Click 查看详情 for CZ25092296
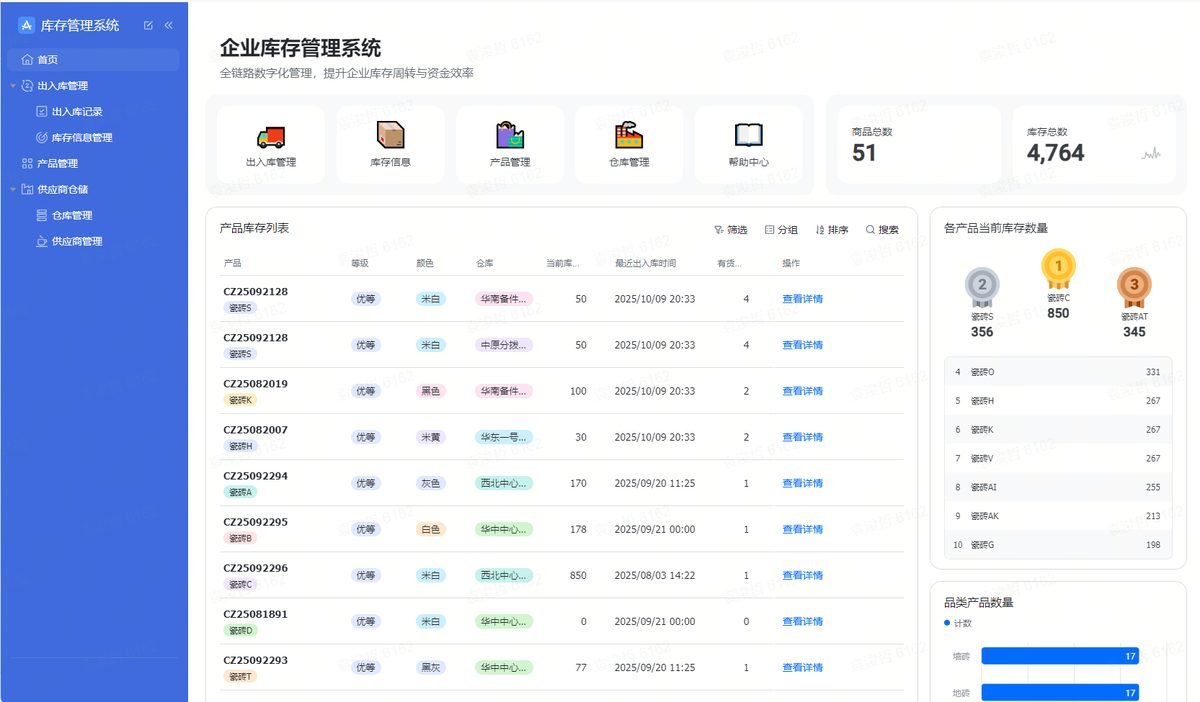Image resolution: width=1200 pixels, height=702 pixels. tap(802, 575)
